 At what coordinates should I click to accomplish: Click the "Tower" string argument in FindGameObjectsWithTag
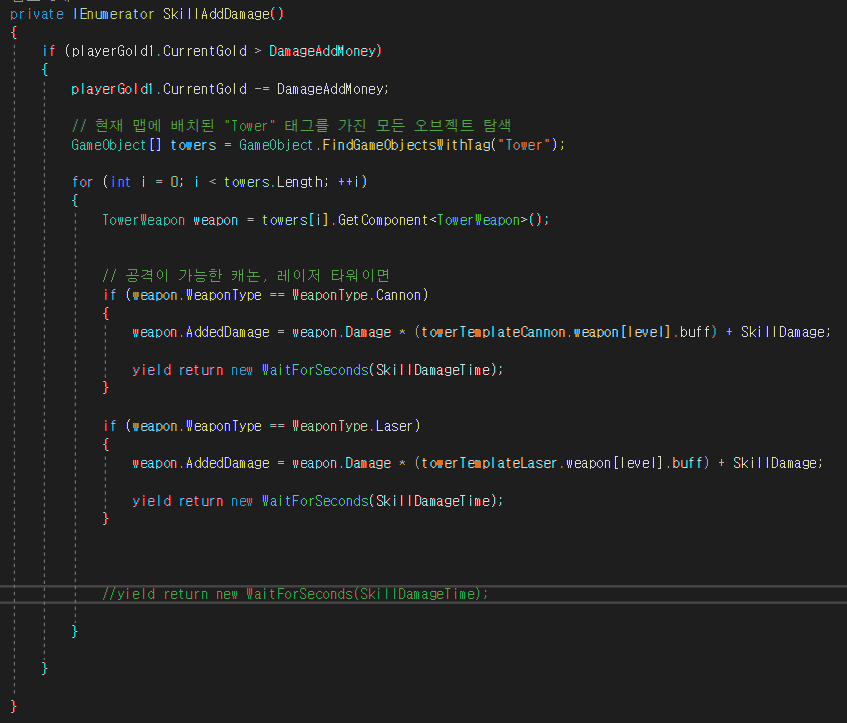tap(528, 144)
